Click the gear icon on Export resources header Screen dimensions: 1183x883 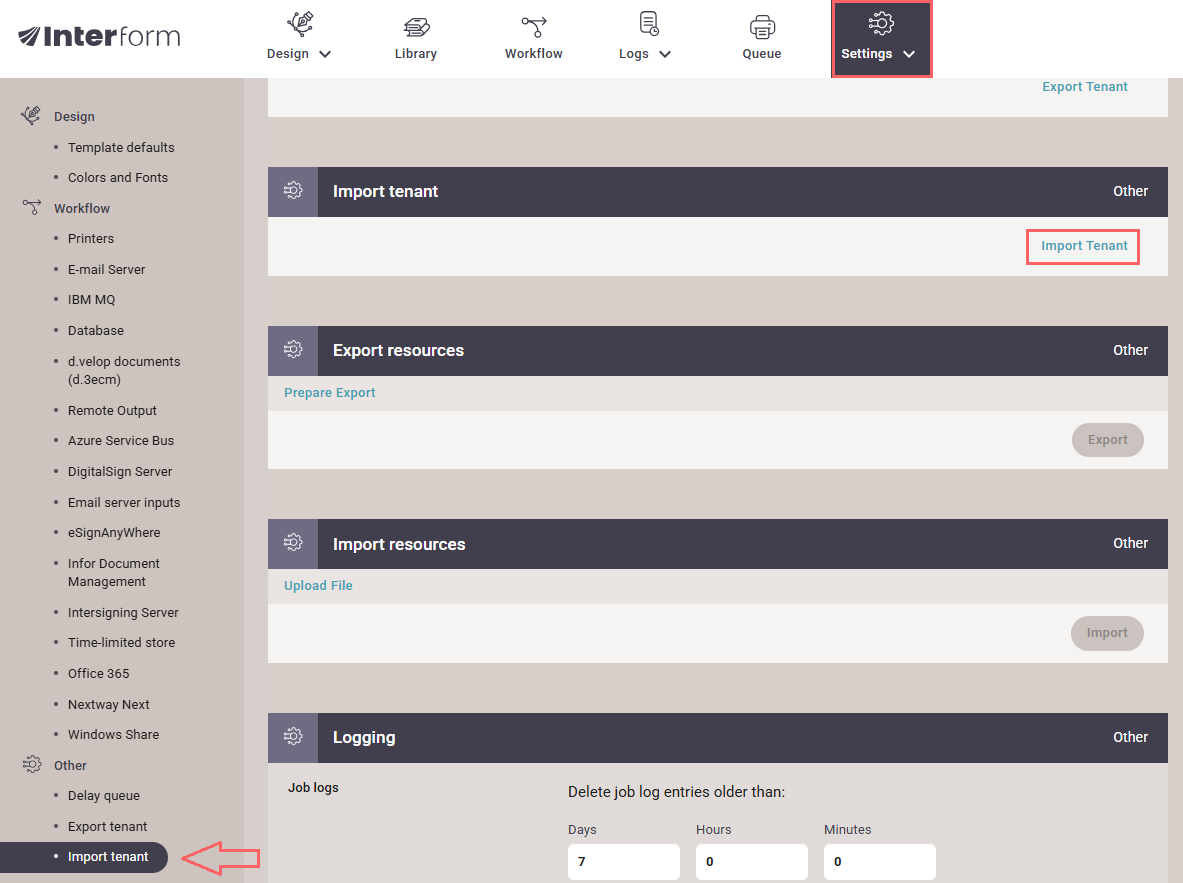pyautogui.click(x=293, y=350)
